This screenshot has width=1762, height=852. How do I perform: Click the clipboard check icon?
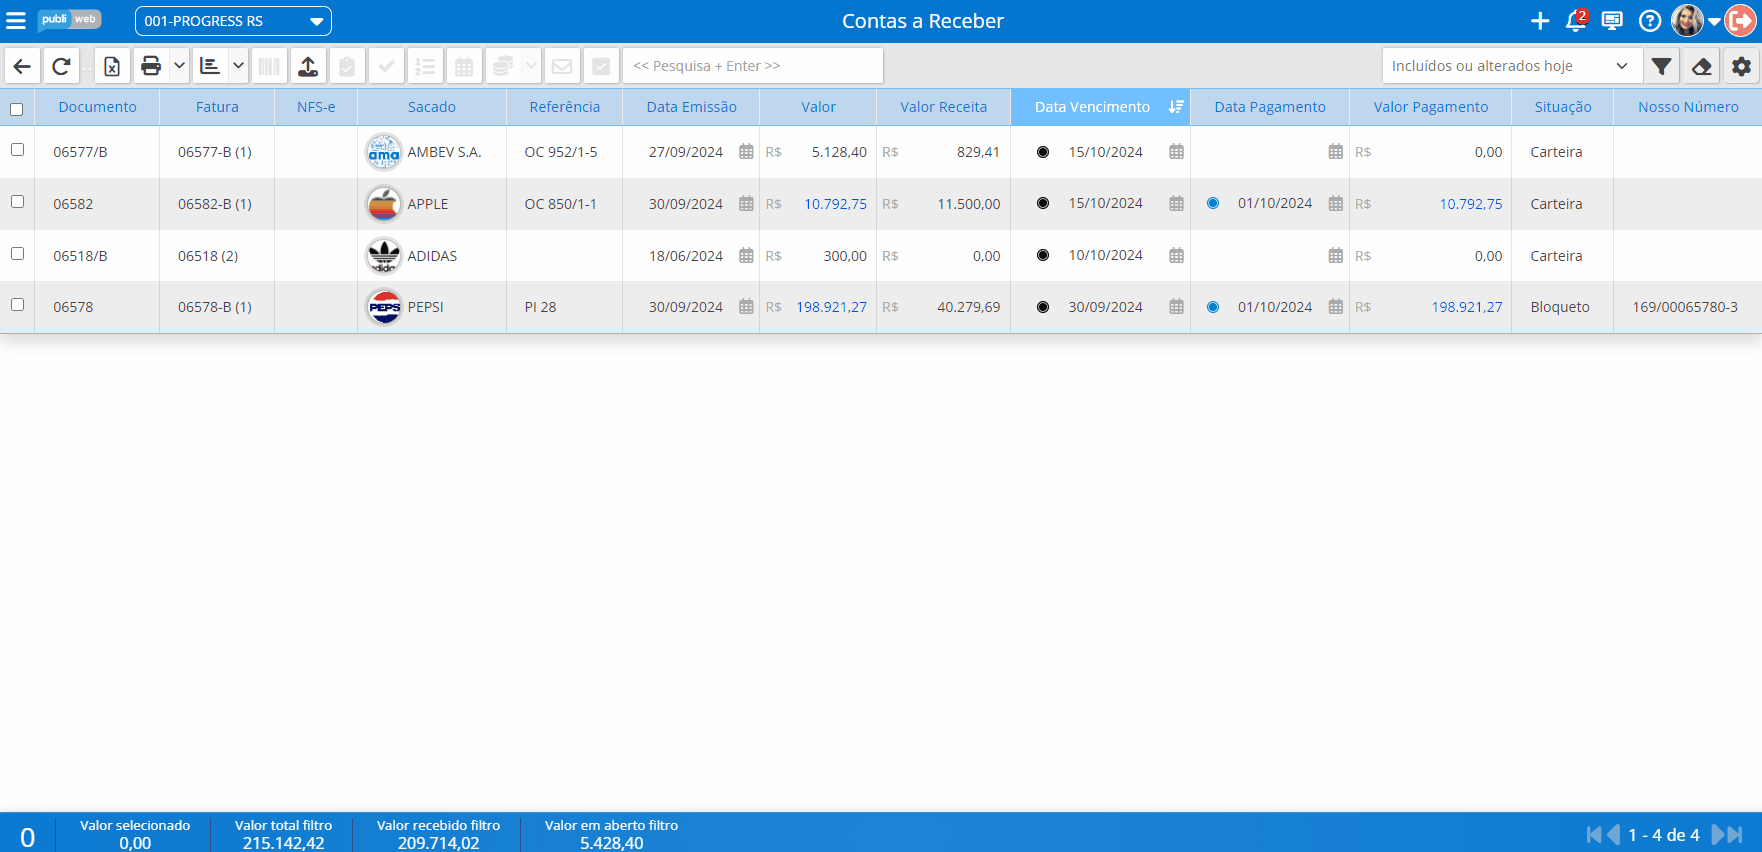pos(347,66)
